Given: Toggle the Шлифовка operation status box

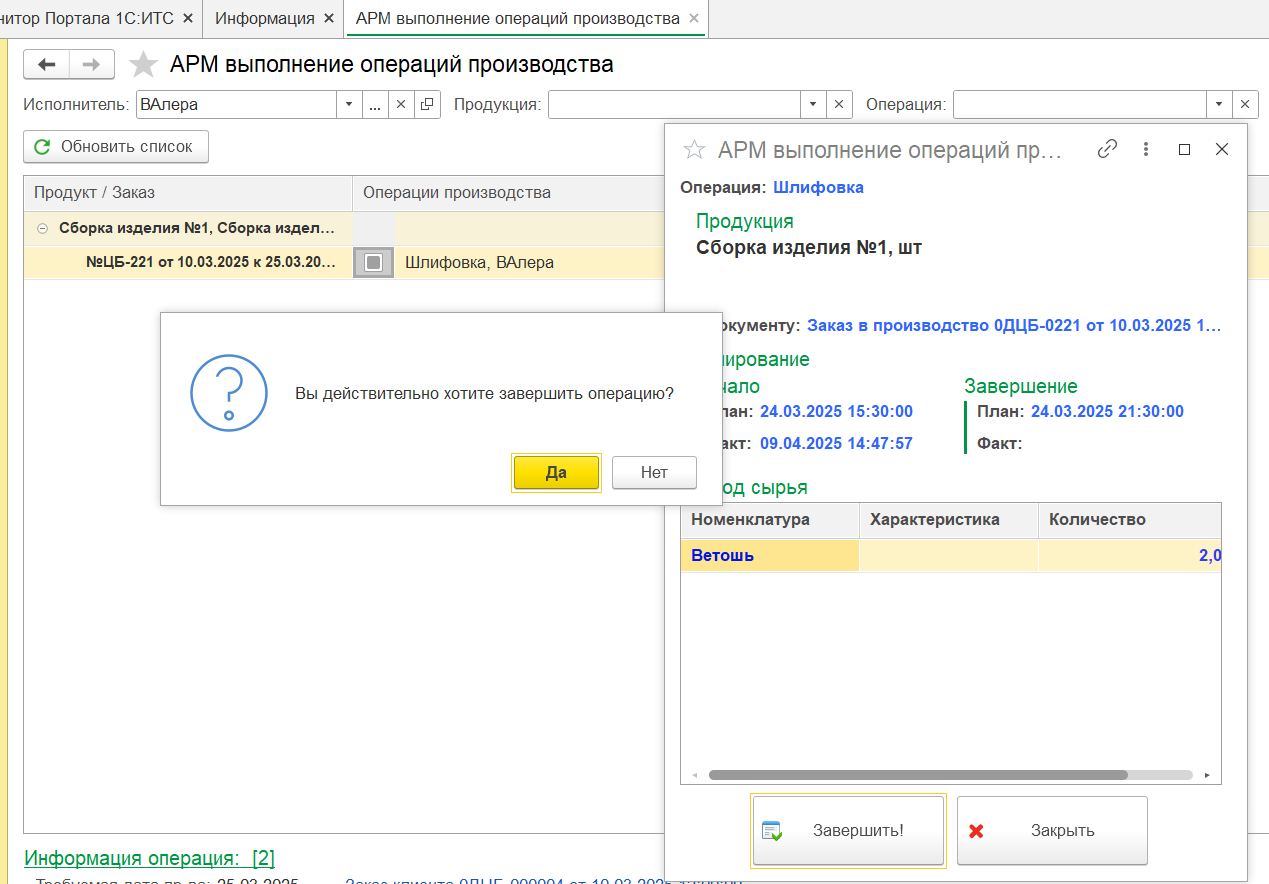Looking at the screenshot, I should 373,262.
